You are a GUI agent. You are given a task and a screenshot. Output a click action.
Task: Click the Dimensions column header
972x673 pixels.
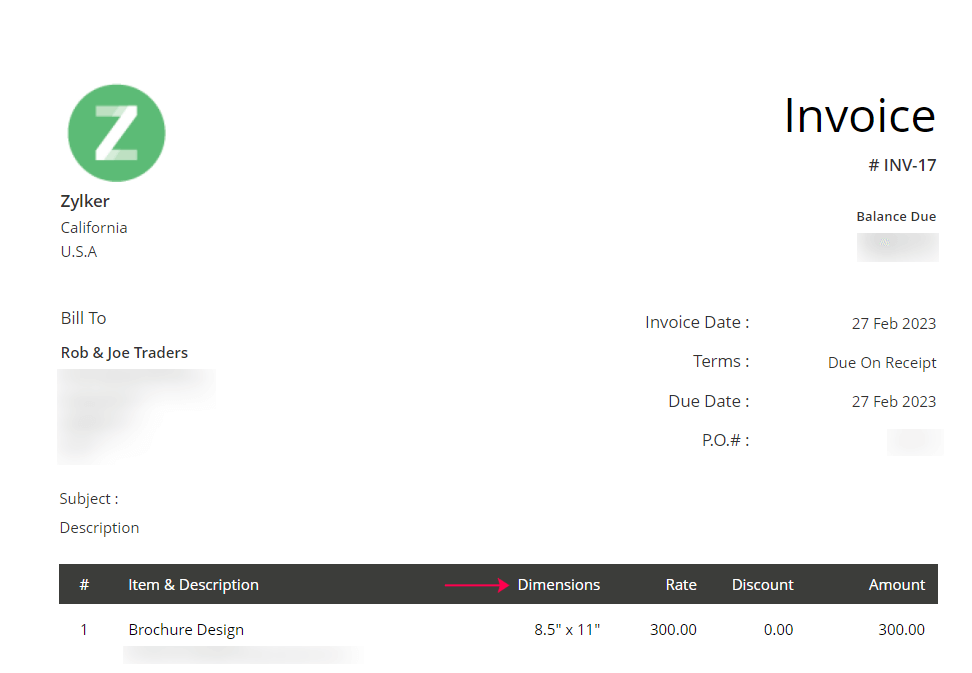click(558, 585)
